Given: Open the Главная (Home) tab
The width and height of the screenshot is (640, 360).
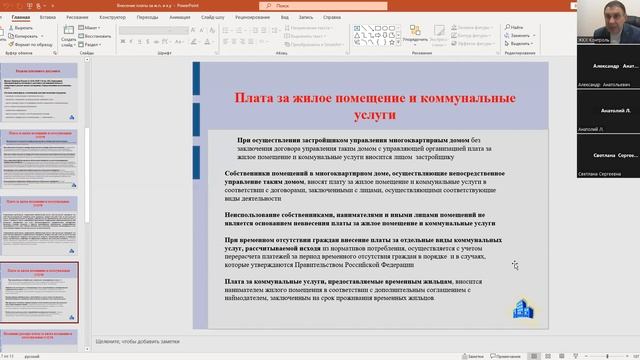Looking at the screenshot, I should (x=20, y=17).
